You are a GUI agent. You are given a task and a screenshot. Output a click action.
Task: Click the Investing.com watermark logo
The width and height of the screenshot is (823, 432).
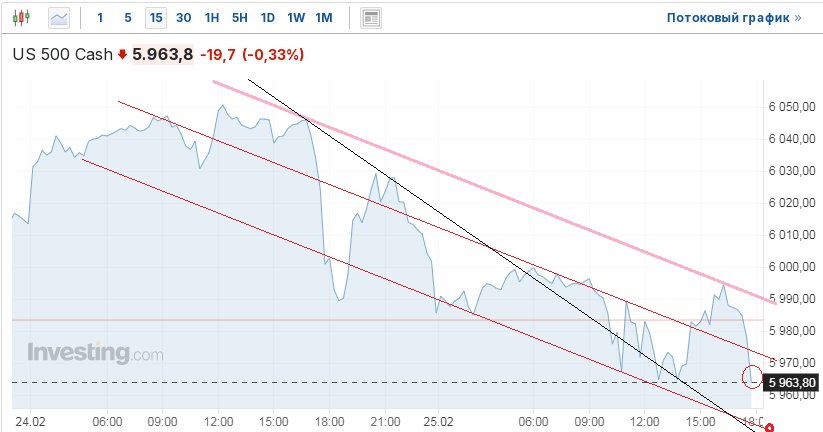(x=95, y=353)
